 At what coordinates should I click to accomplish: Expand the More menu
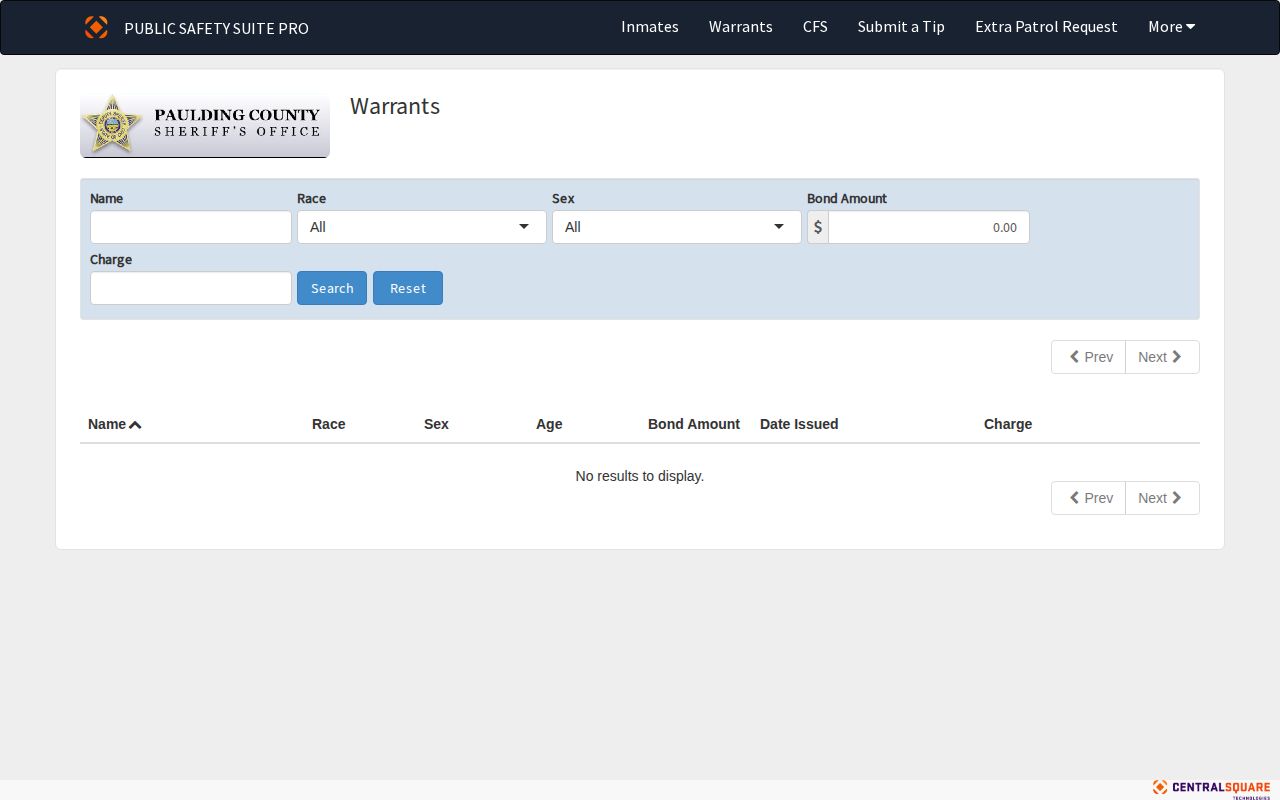pyautogui.click(x=1171, y=27)
